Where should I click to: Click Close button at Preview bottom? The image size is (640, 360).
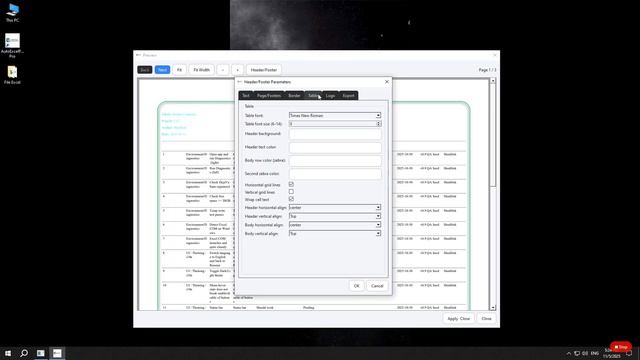point(486,318)
